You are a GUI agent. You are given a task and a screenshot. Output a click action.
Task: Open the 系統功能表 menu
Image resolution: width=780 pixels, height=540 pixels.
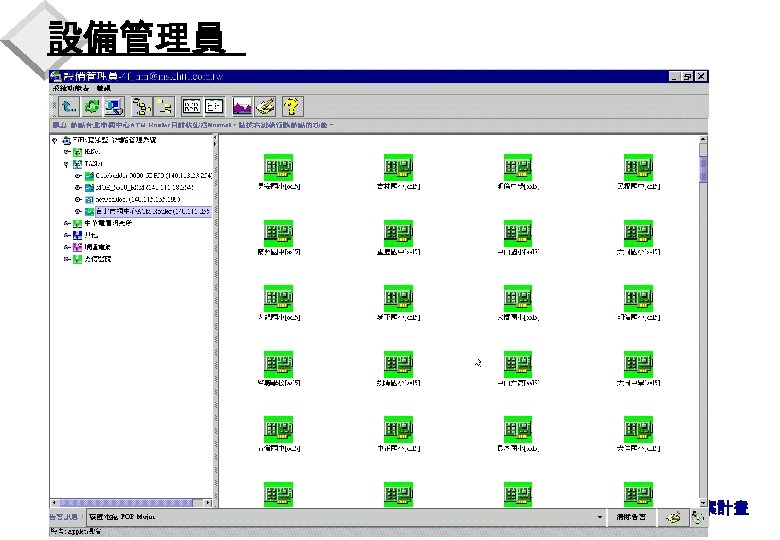(71, 88)
